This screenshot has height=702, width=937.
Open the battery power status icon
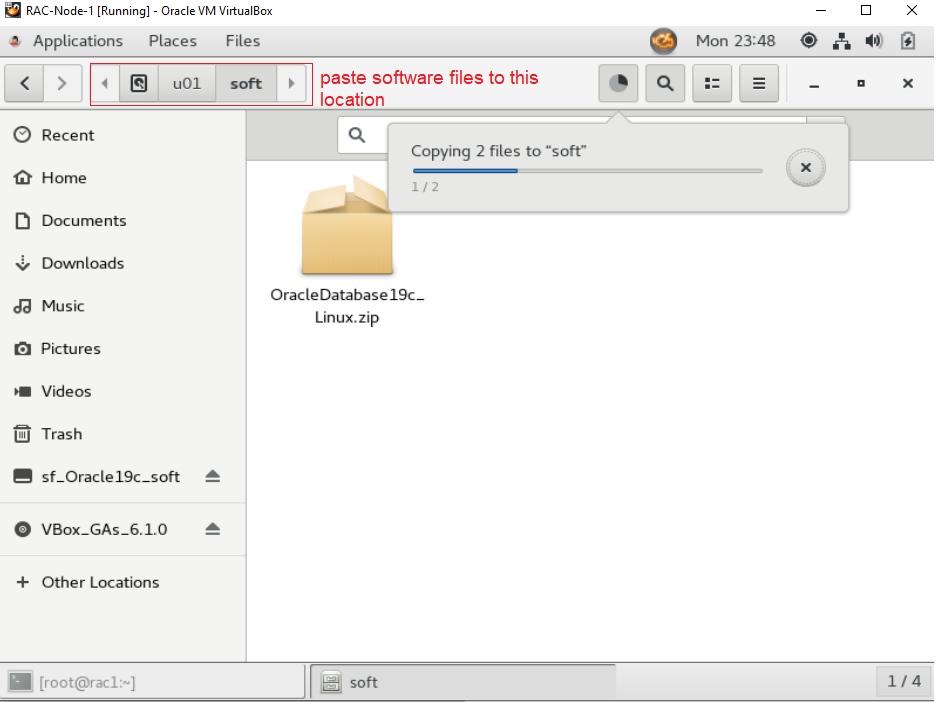[907, 41]
